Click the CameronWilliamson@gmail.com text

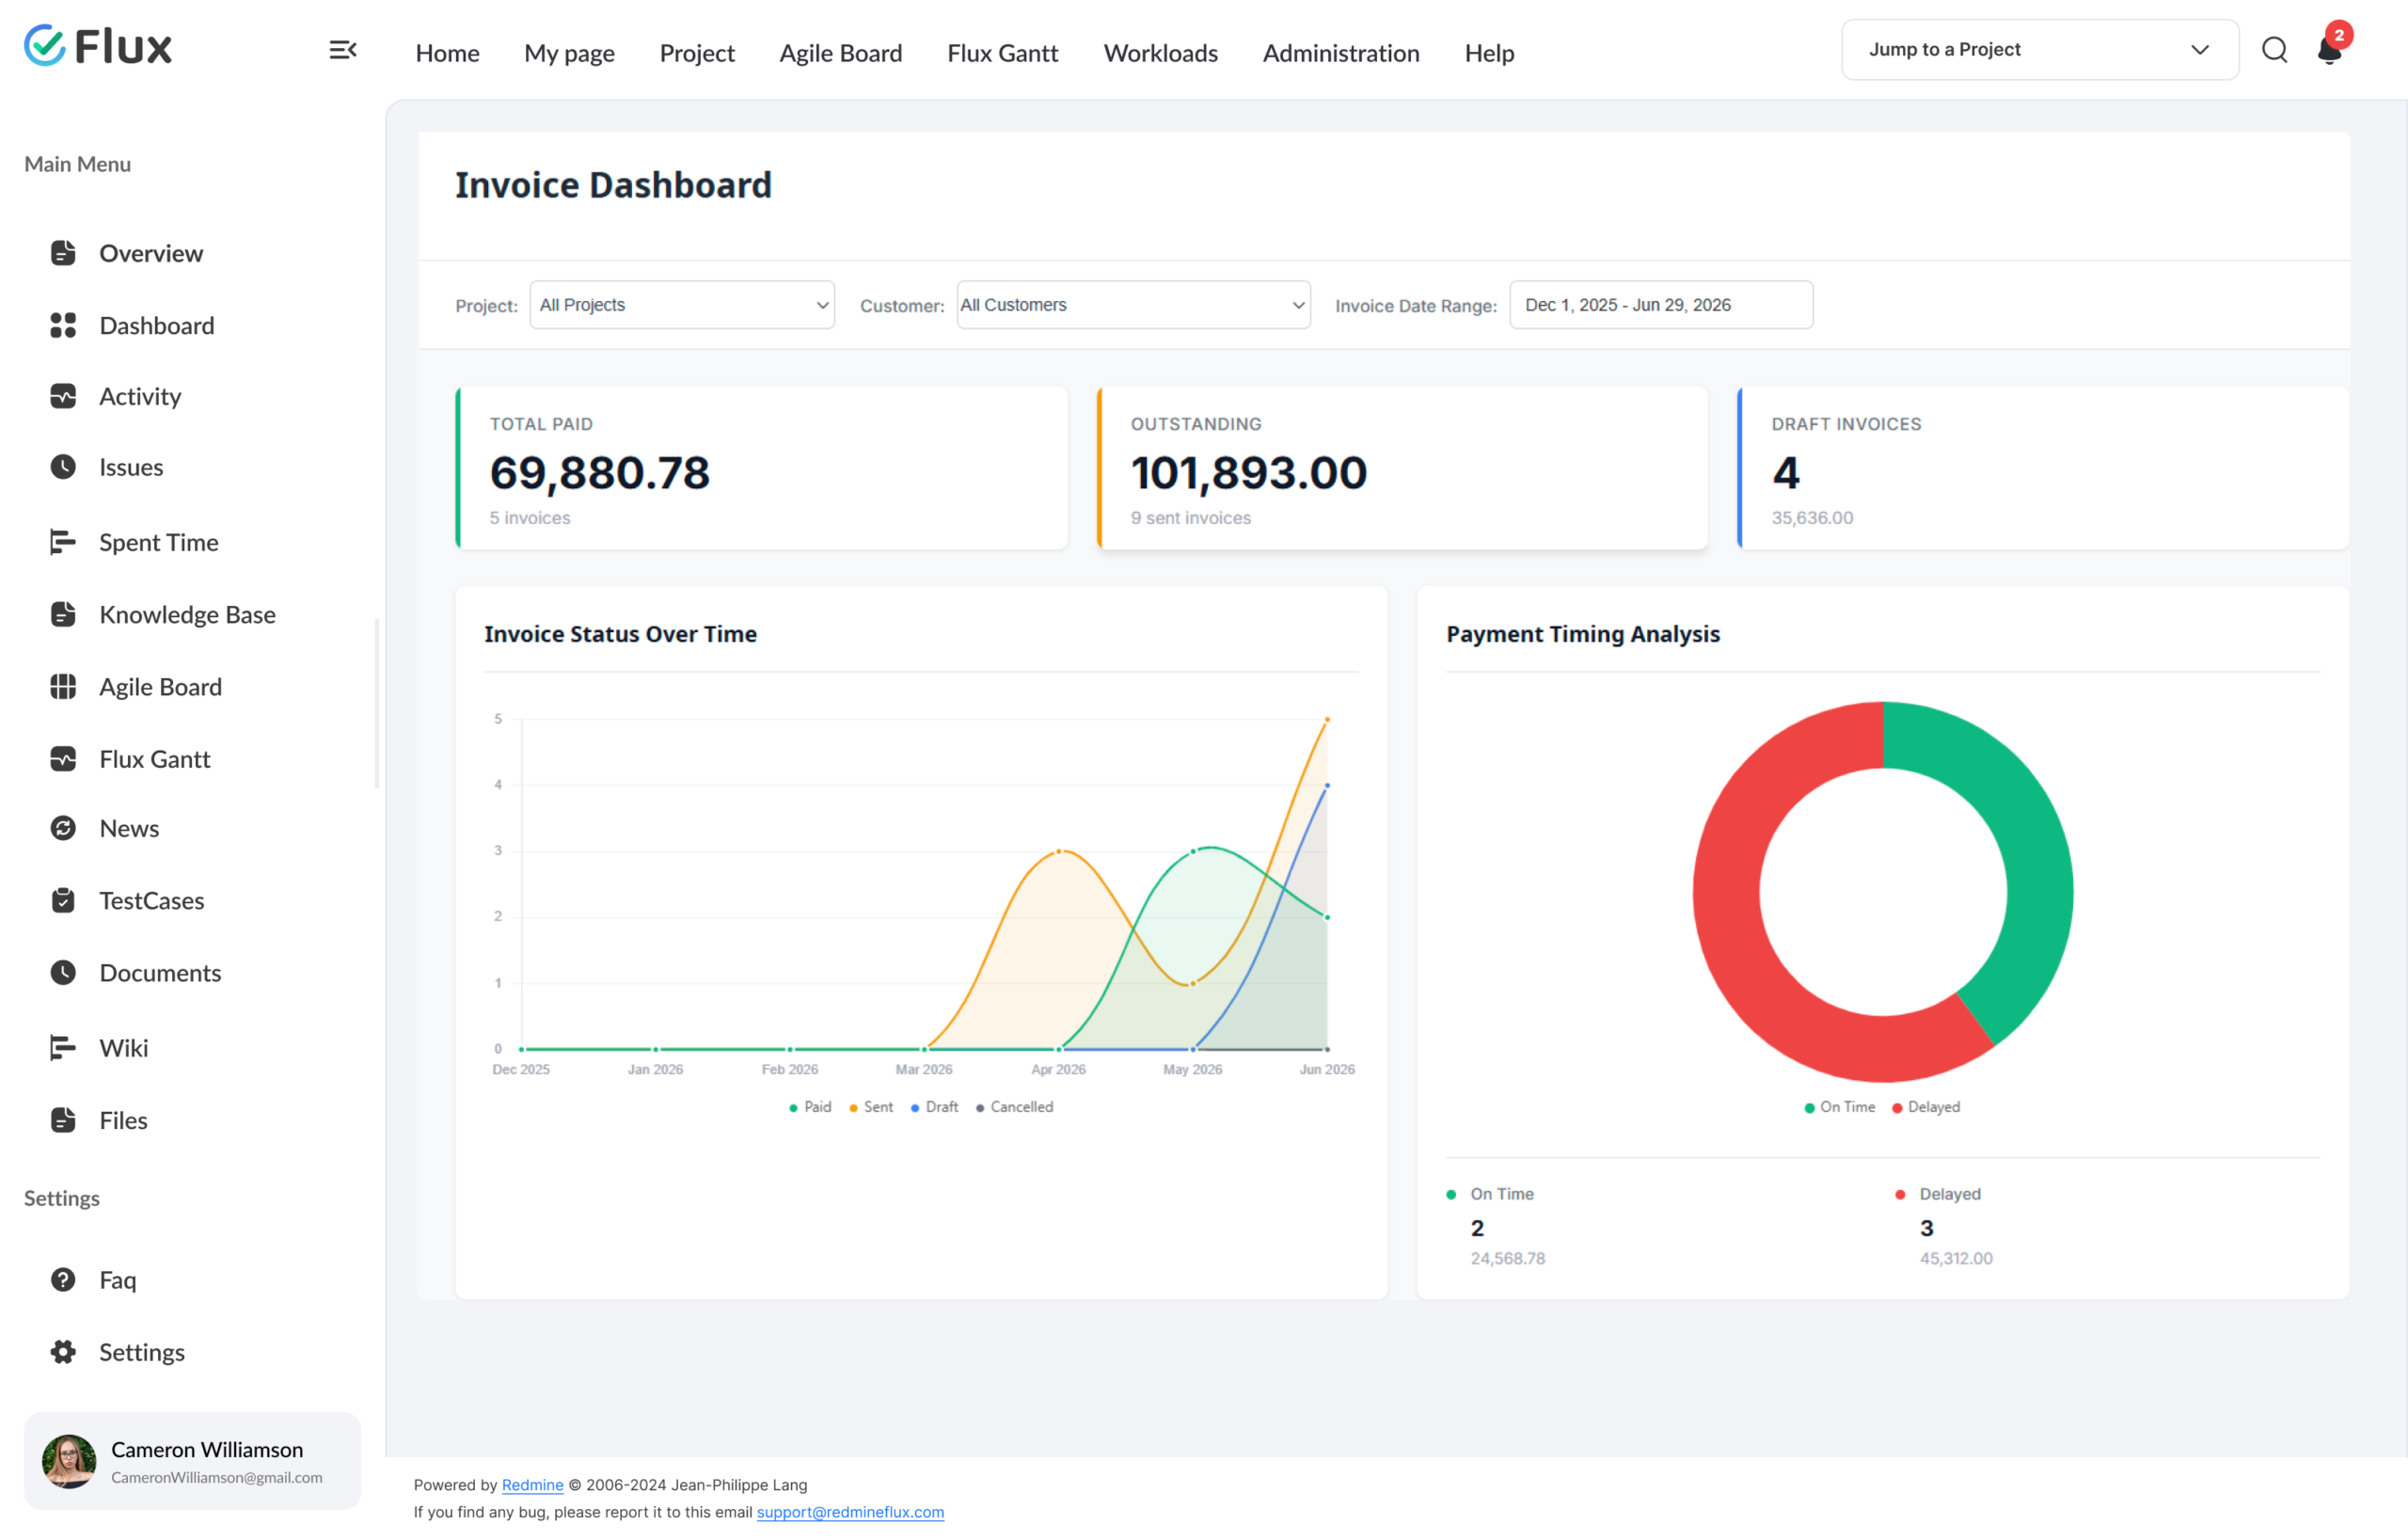click(217, 1477)
